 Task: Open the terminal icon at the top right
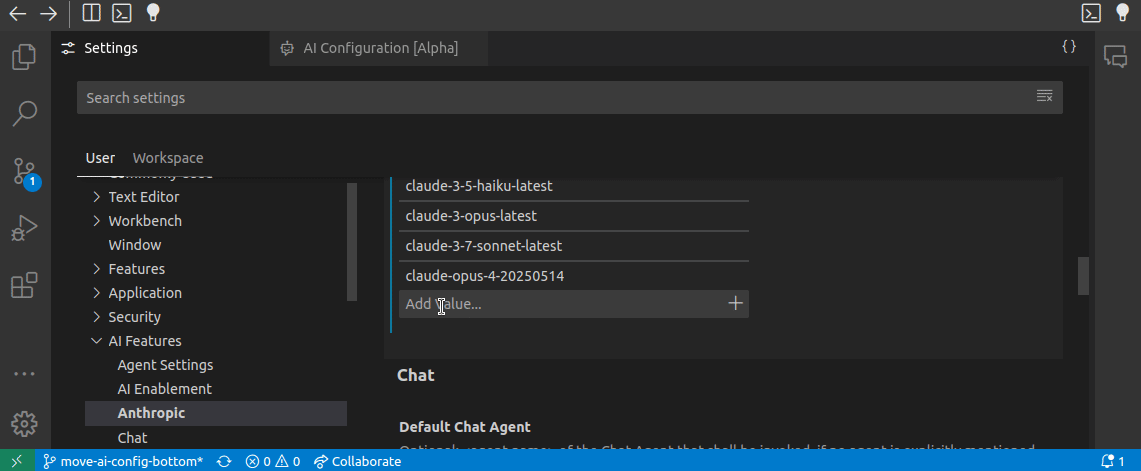pos(1091,13)
